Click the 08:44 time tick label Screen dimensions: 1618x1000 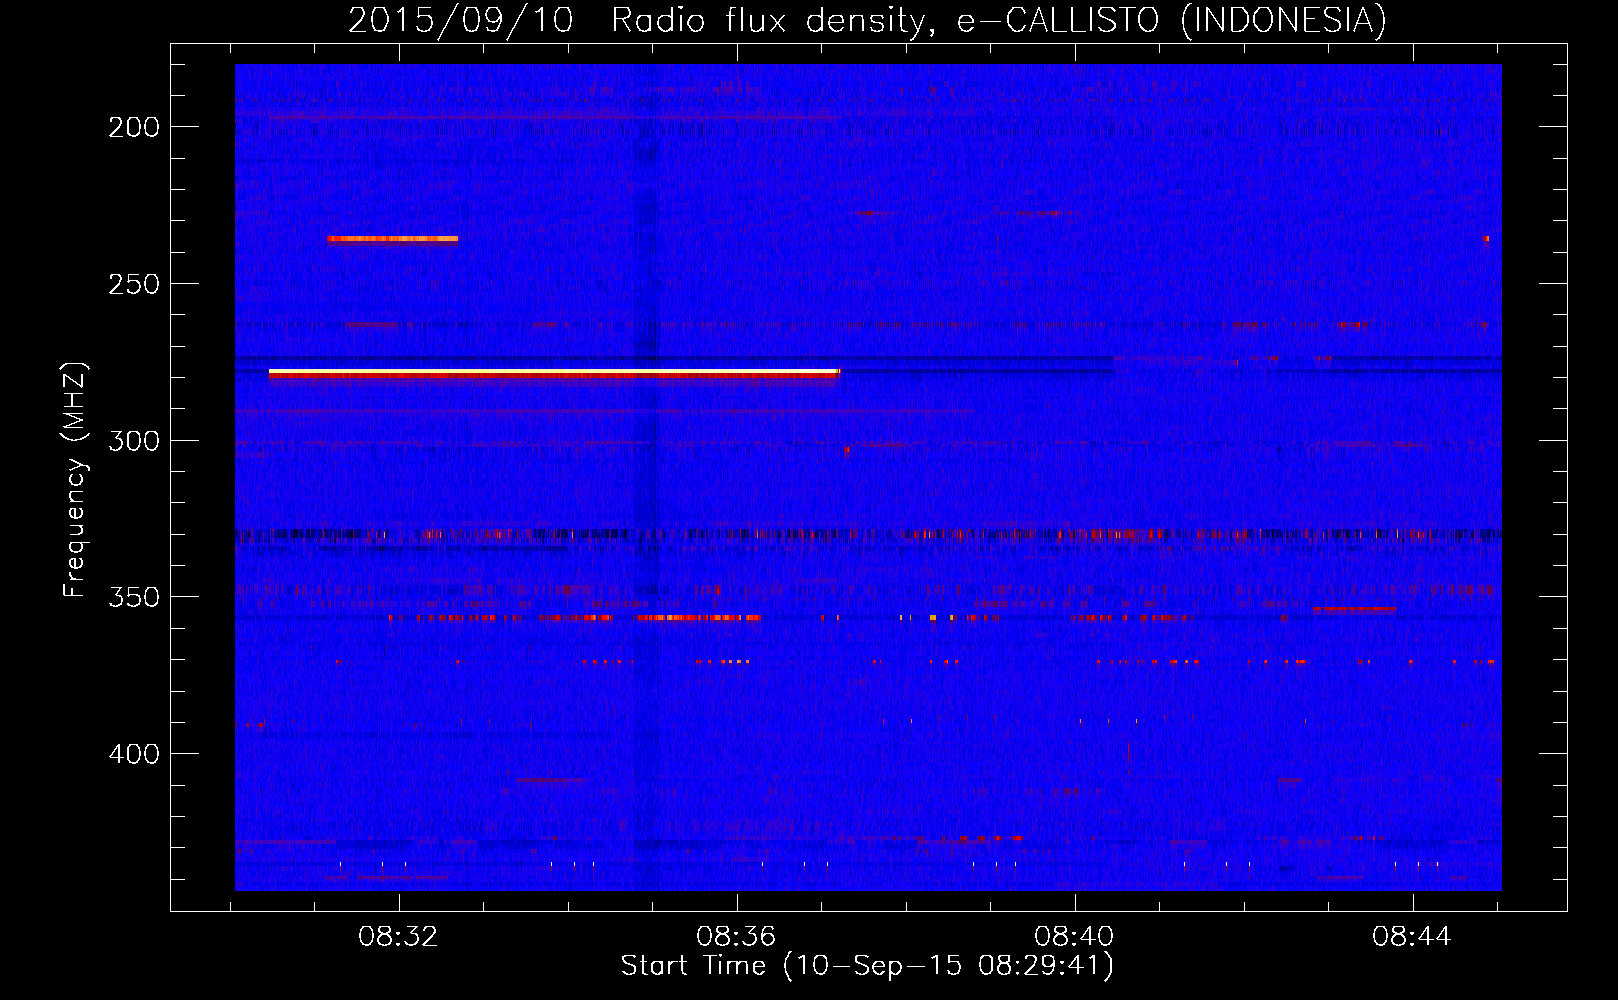coord(1412,937)
